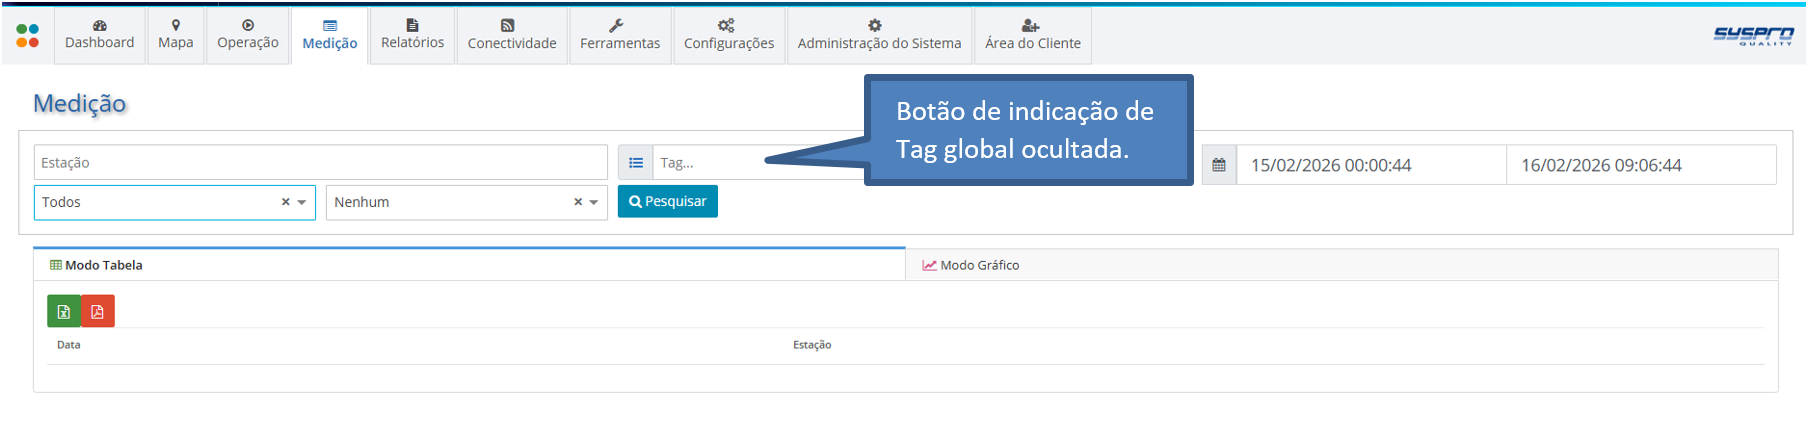The image size is (1809, 426).
Task: Click the four-dot colored logo icon
Action: point(28,36)
